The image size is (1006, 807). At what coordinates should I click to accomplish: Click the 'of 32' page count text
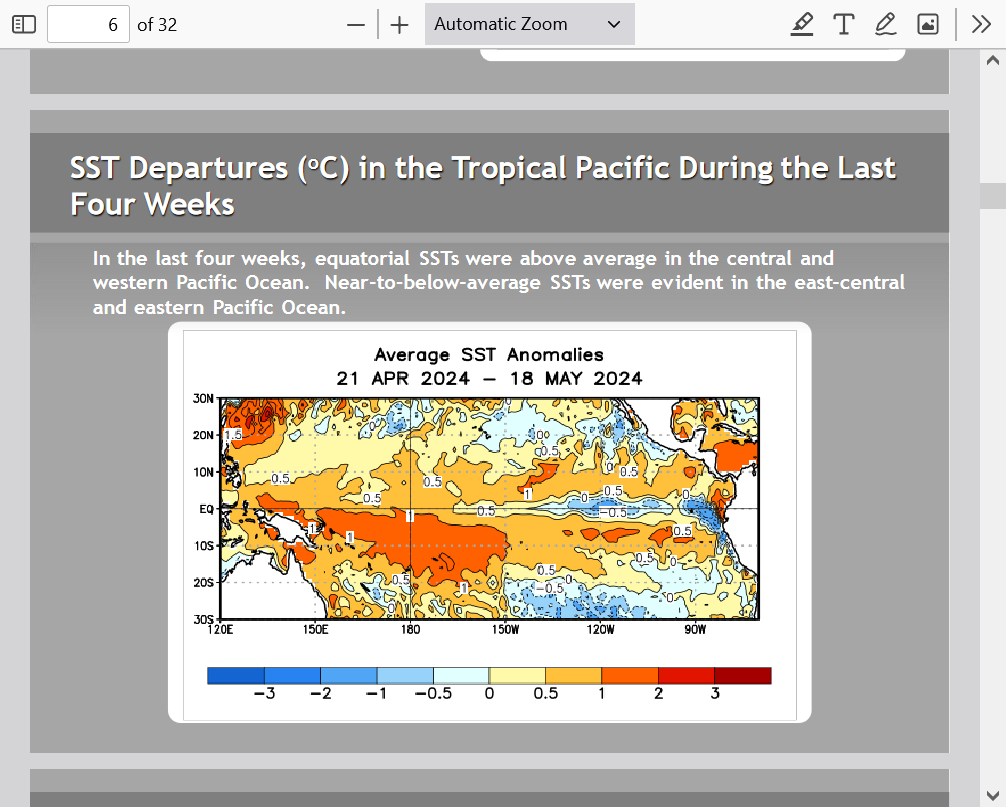tap(157, 25)
